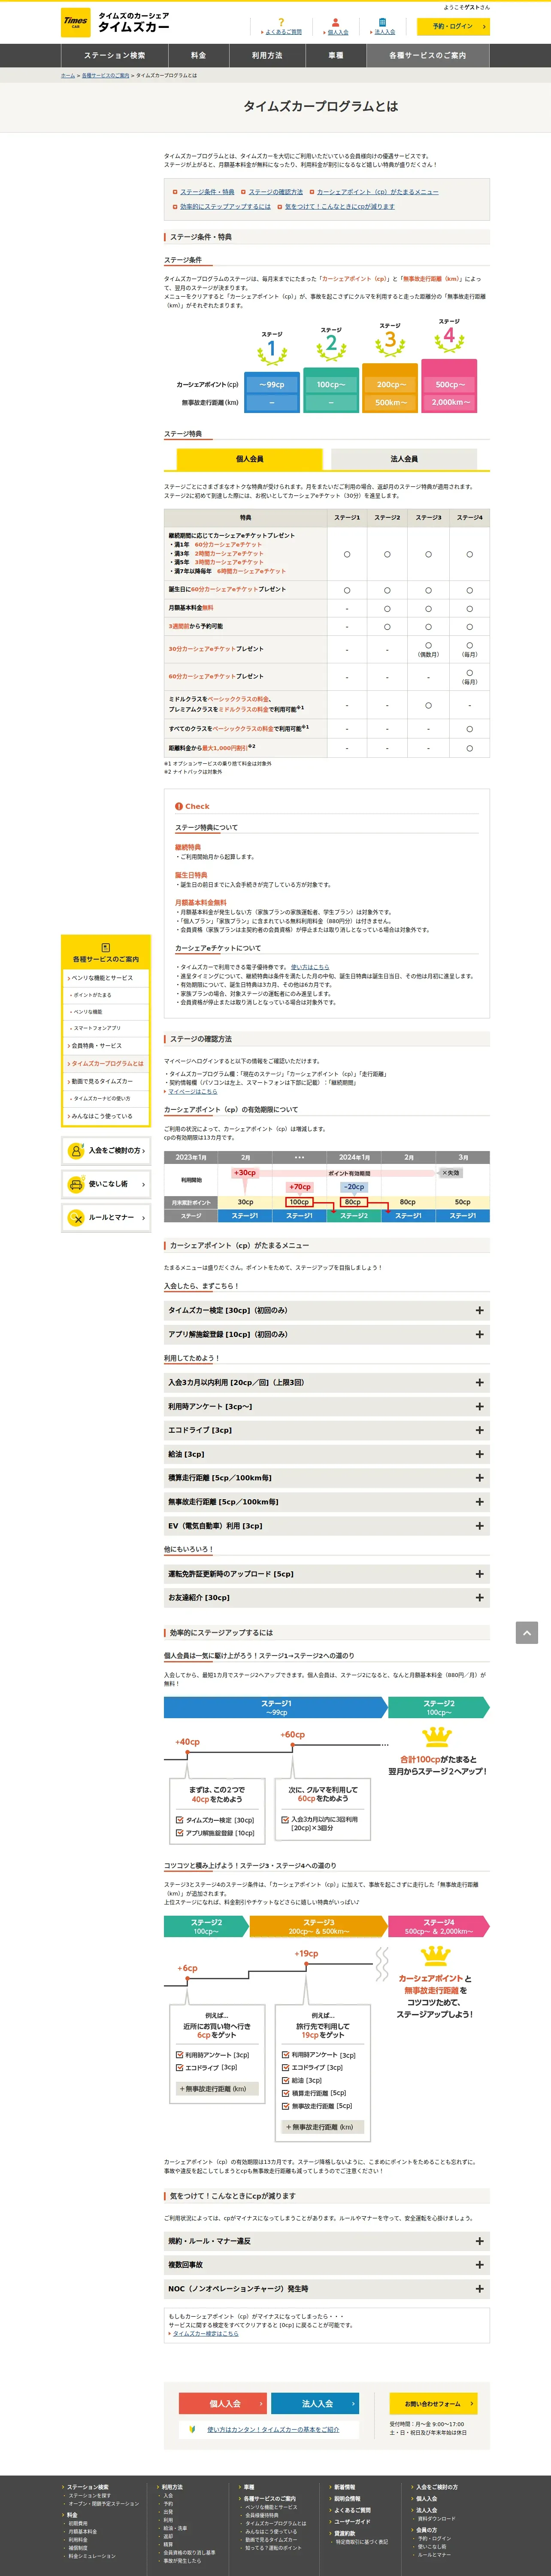
Task: Click the checkmark next to アプリ解除錠登録 [10cp]
Action: pyautogui.click(x=180, y=1833)
